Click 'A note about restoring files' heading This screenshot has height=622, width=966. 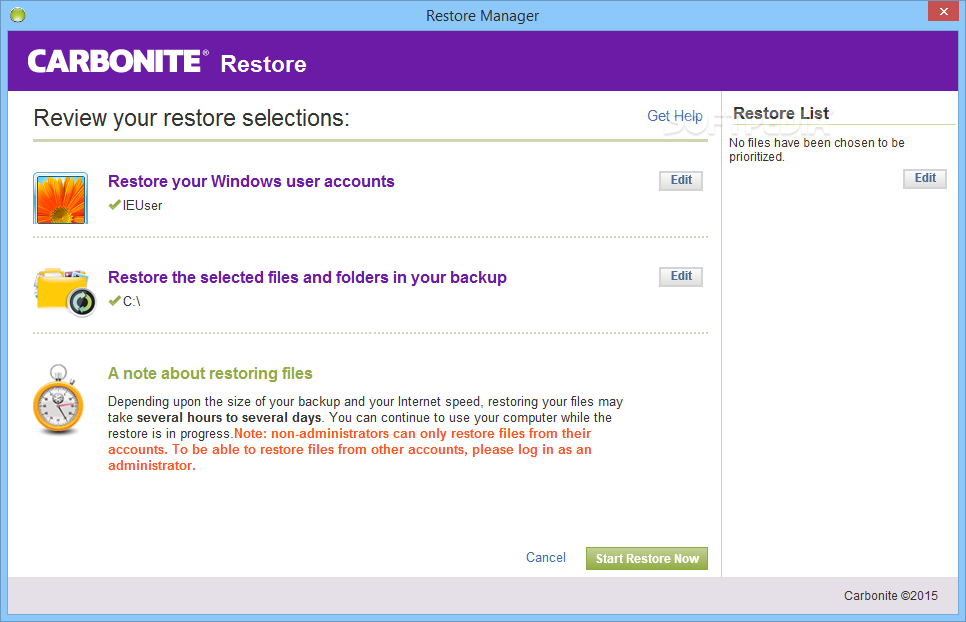210,374
